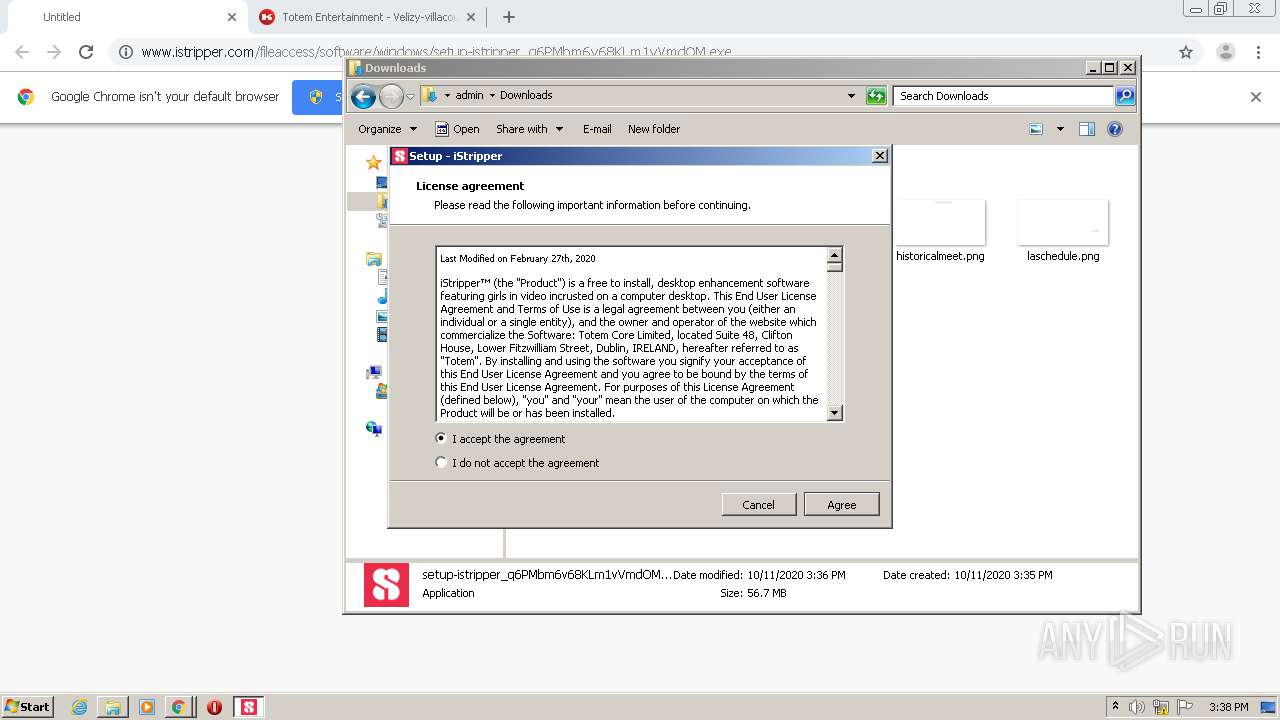Click Favorites star in navigation pane
This screenshot has height=720, width=1280.
click(374, 162)
